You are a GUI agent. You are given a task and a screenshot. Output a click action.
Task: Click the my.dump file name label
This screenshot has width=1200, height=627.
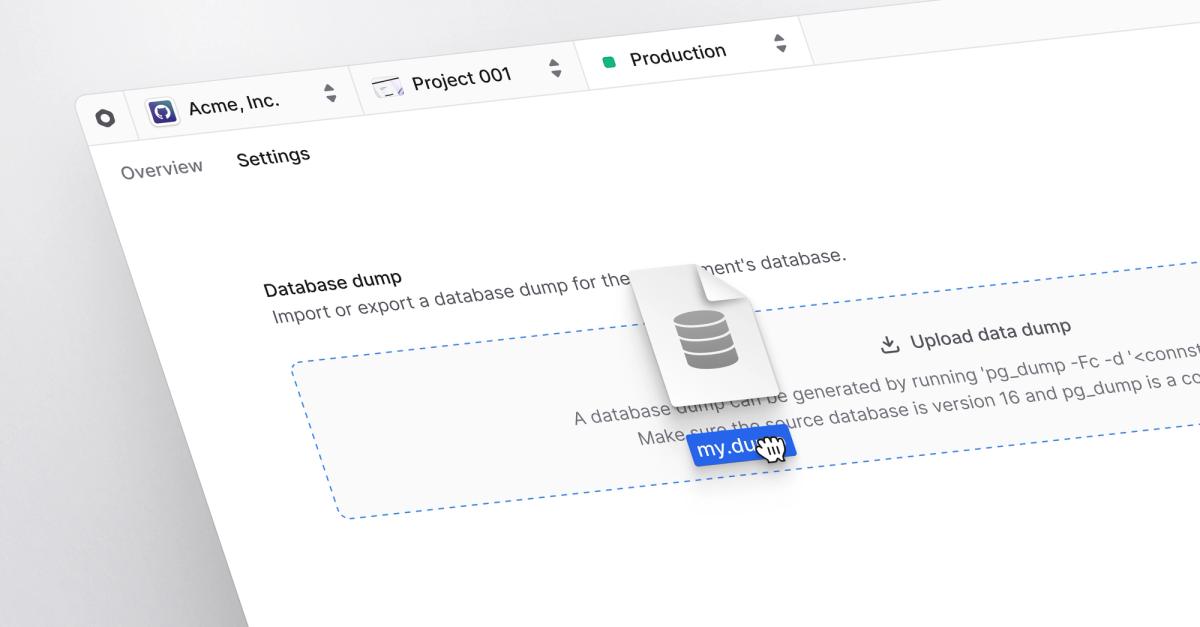point(741,446)
